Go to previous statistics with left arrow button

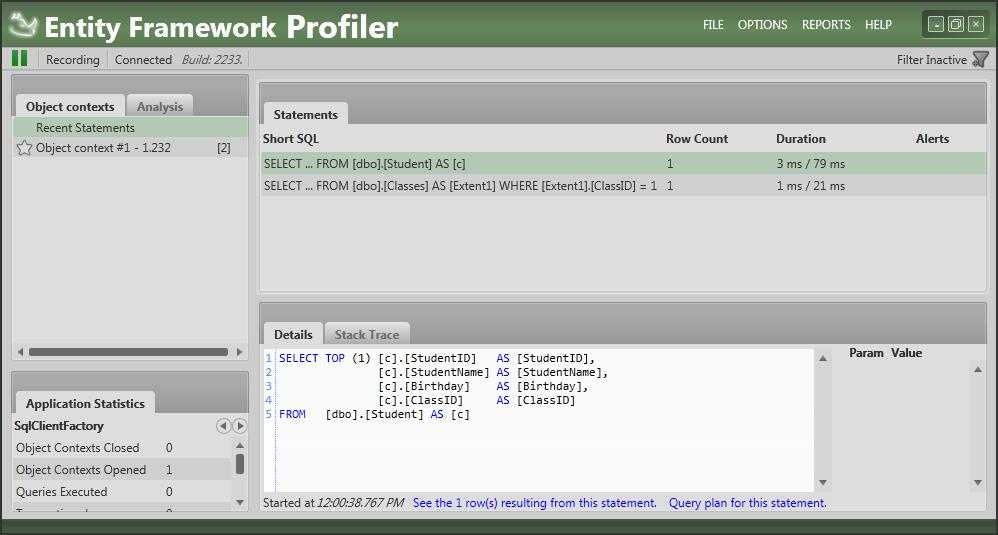coord(223,426)
